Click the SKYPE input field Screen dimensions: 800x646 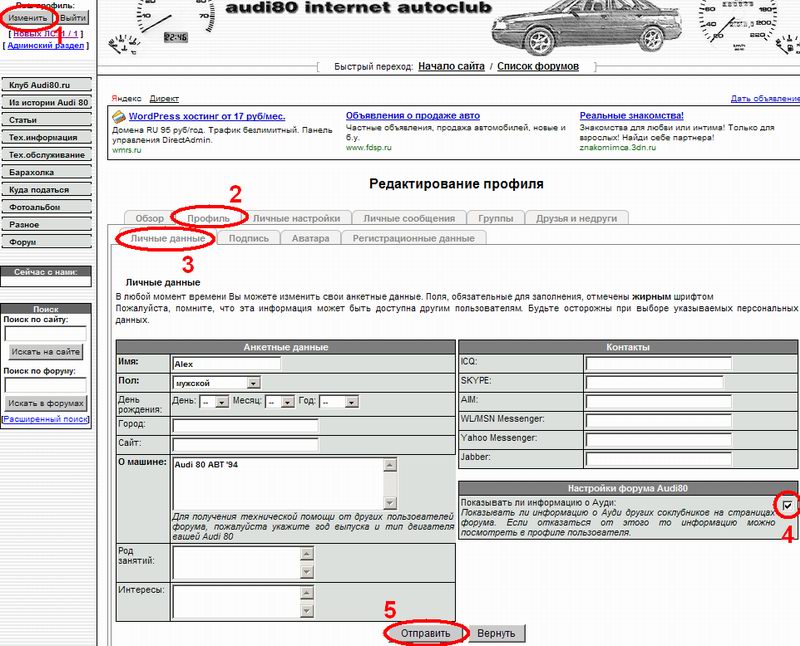[x=655, y=383]
